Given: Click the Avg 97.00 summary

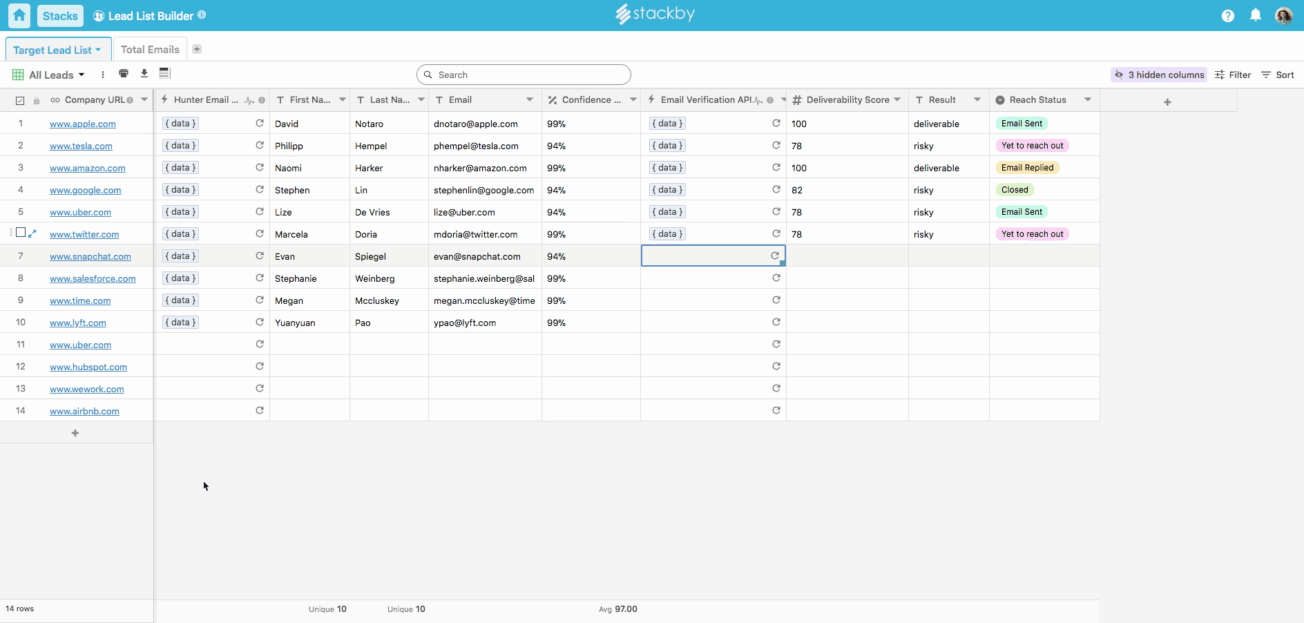Looking at the screenshot, I should (x=618, y=609).
